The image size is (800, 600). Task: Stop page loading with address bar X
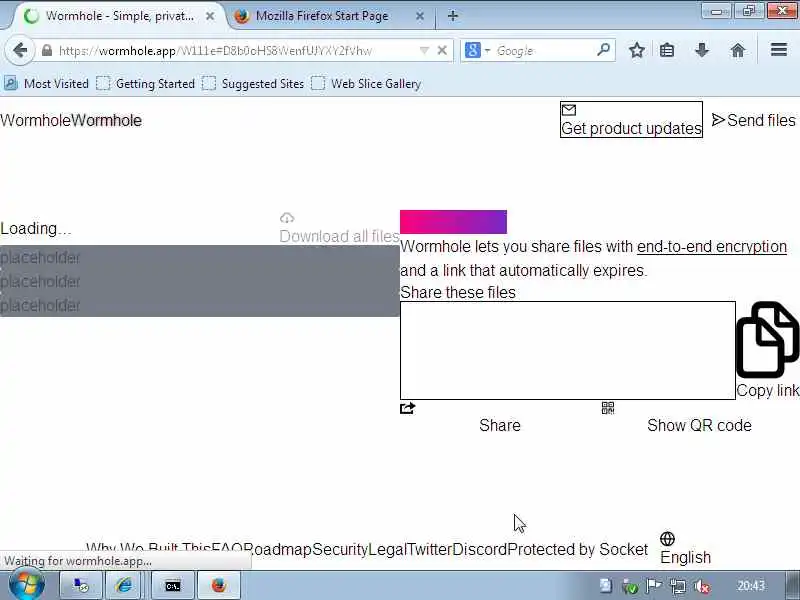coord(442,50)
